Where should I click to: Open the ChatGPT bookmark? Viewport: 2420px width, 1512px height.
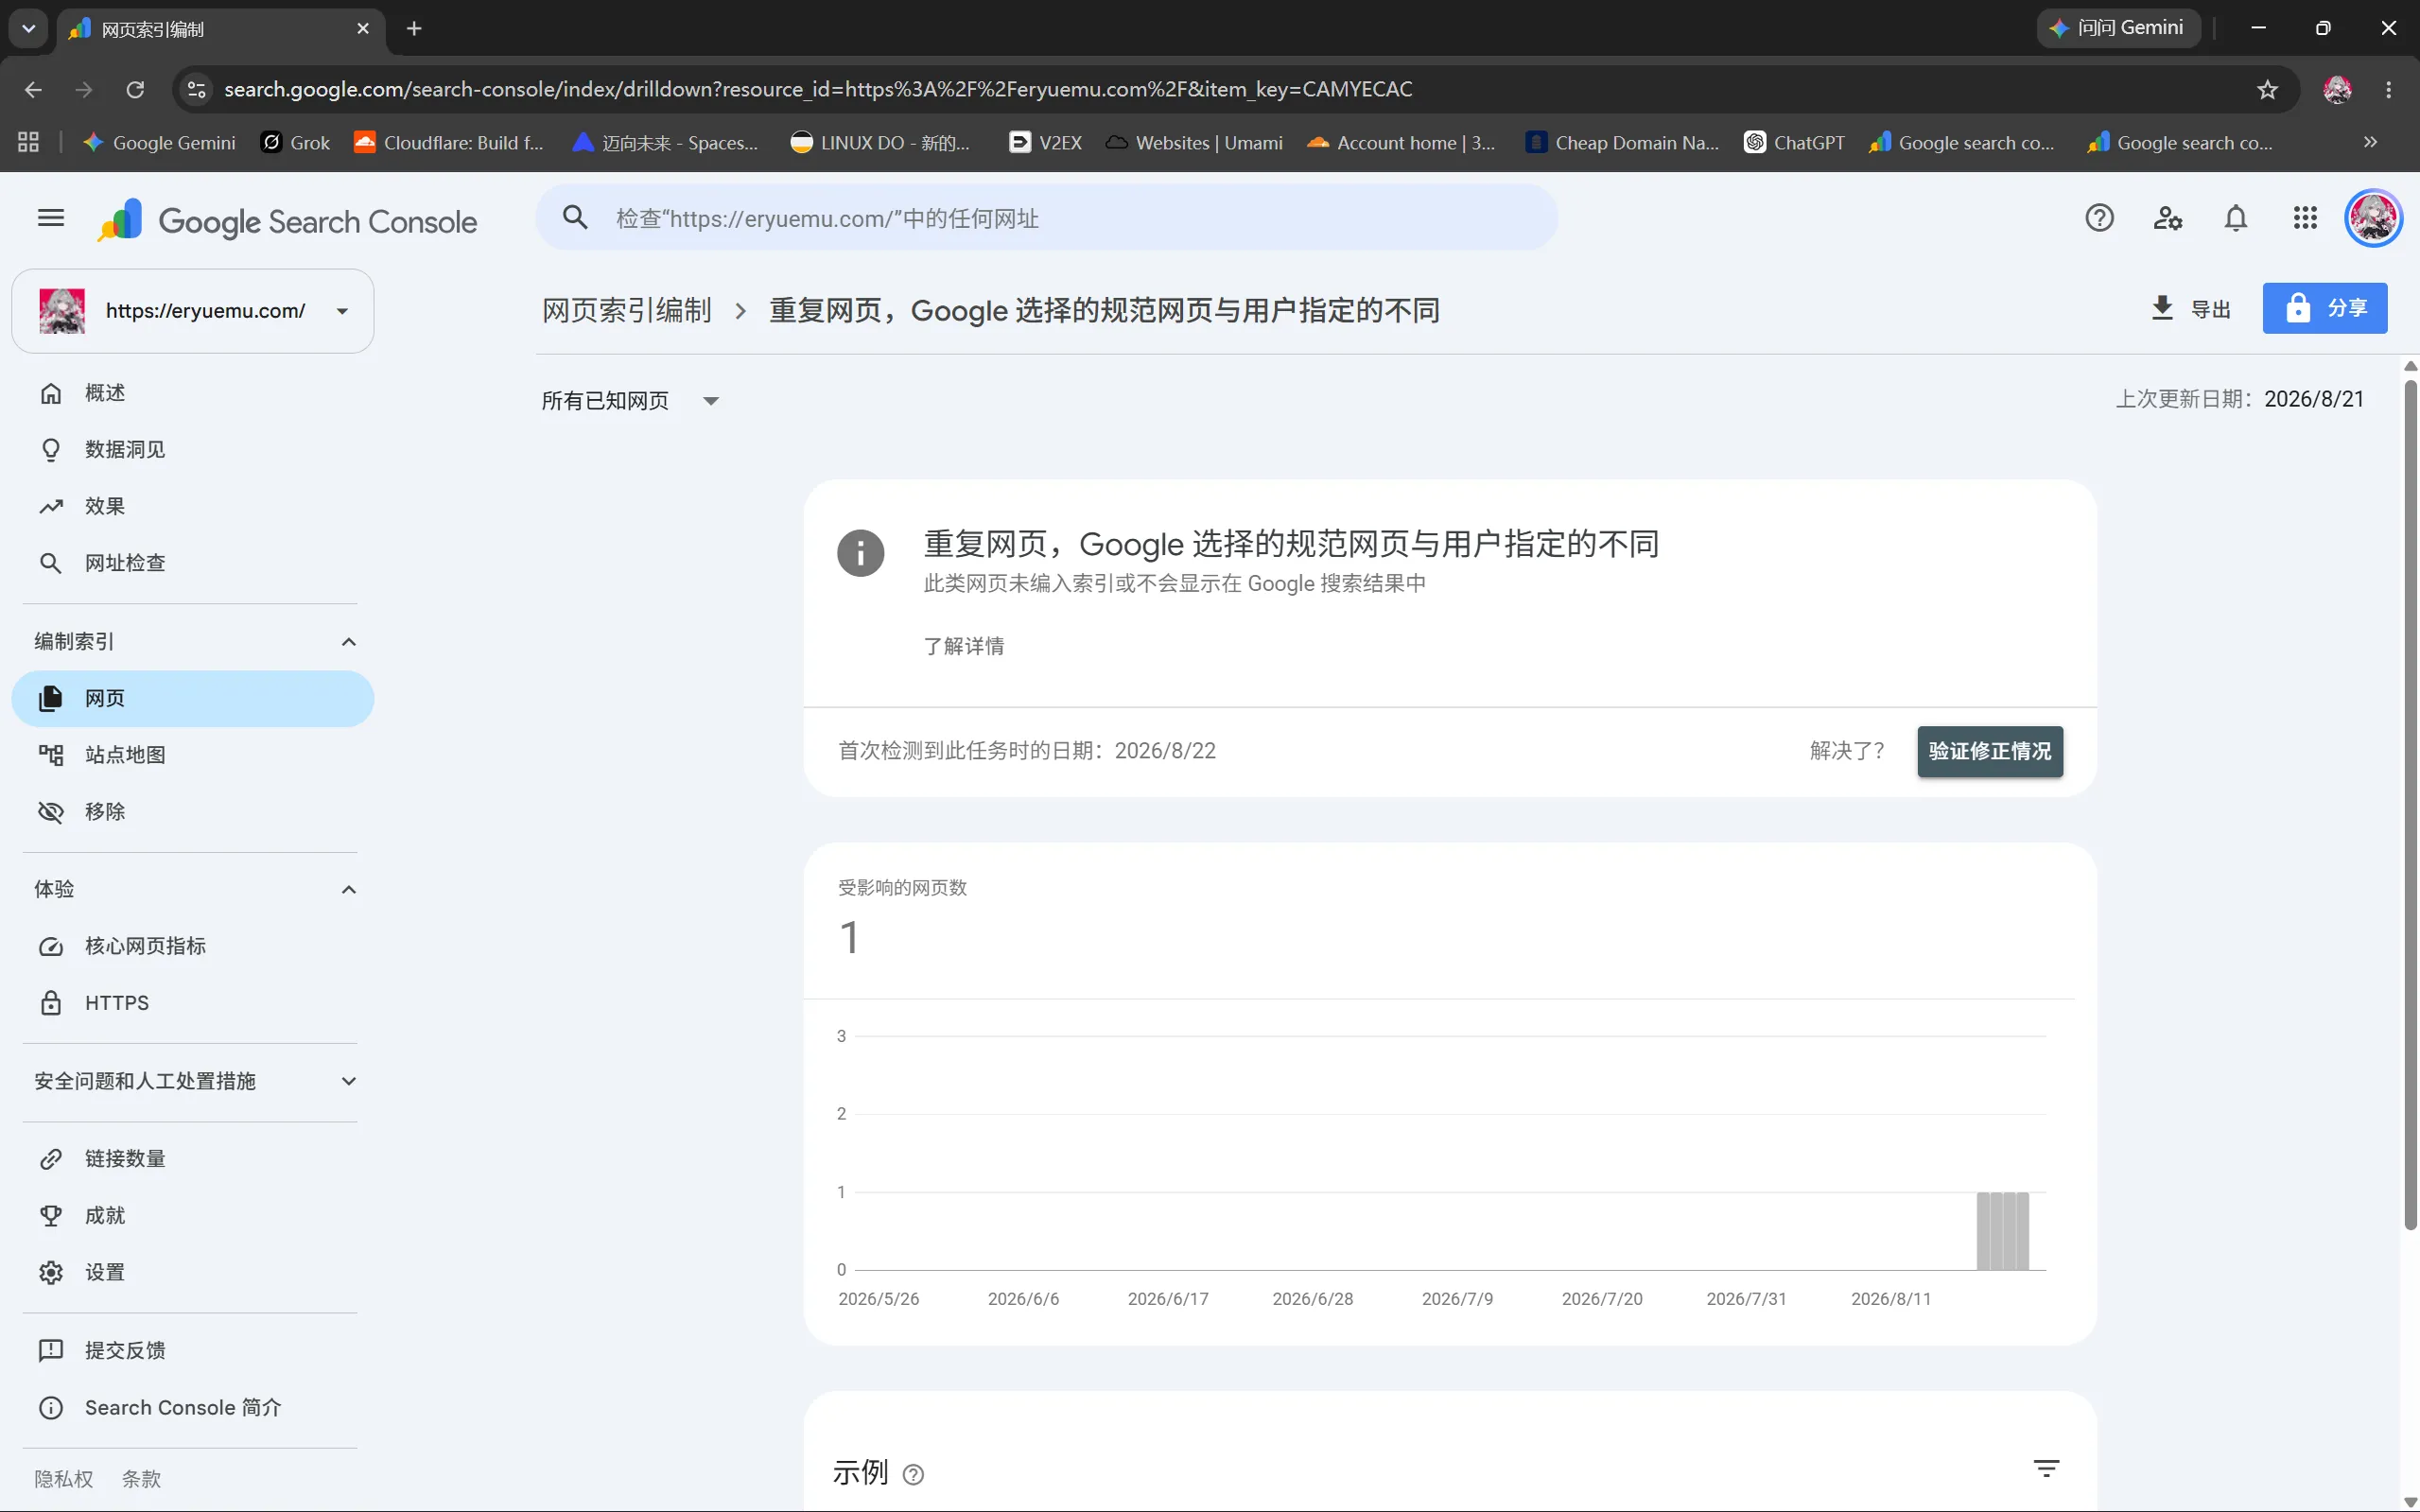[x=1795, y=143]
